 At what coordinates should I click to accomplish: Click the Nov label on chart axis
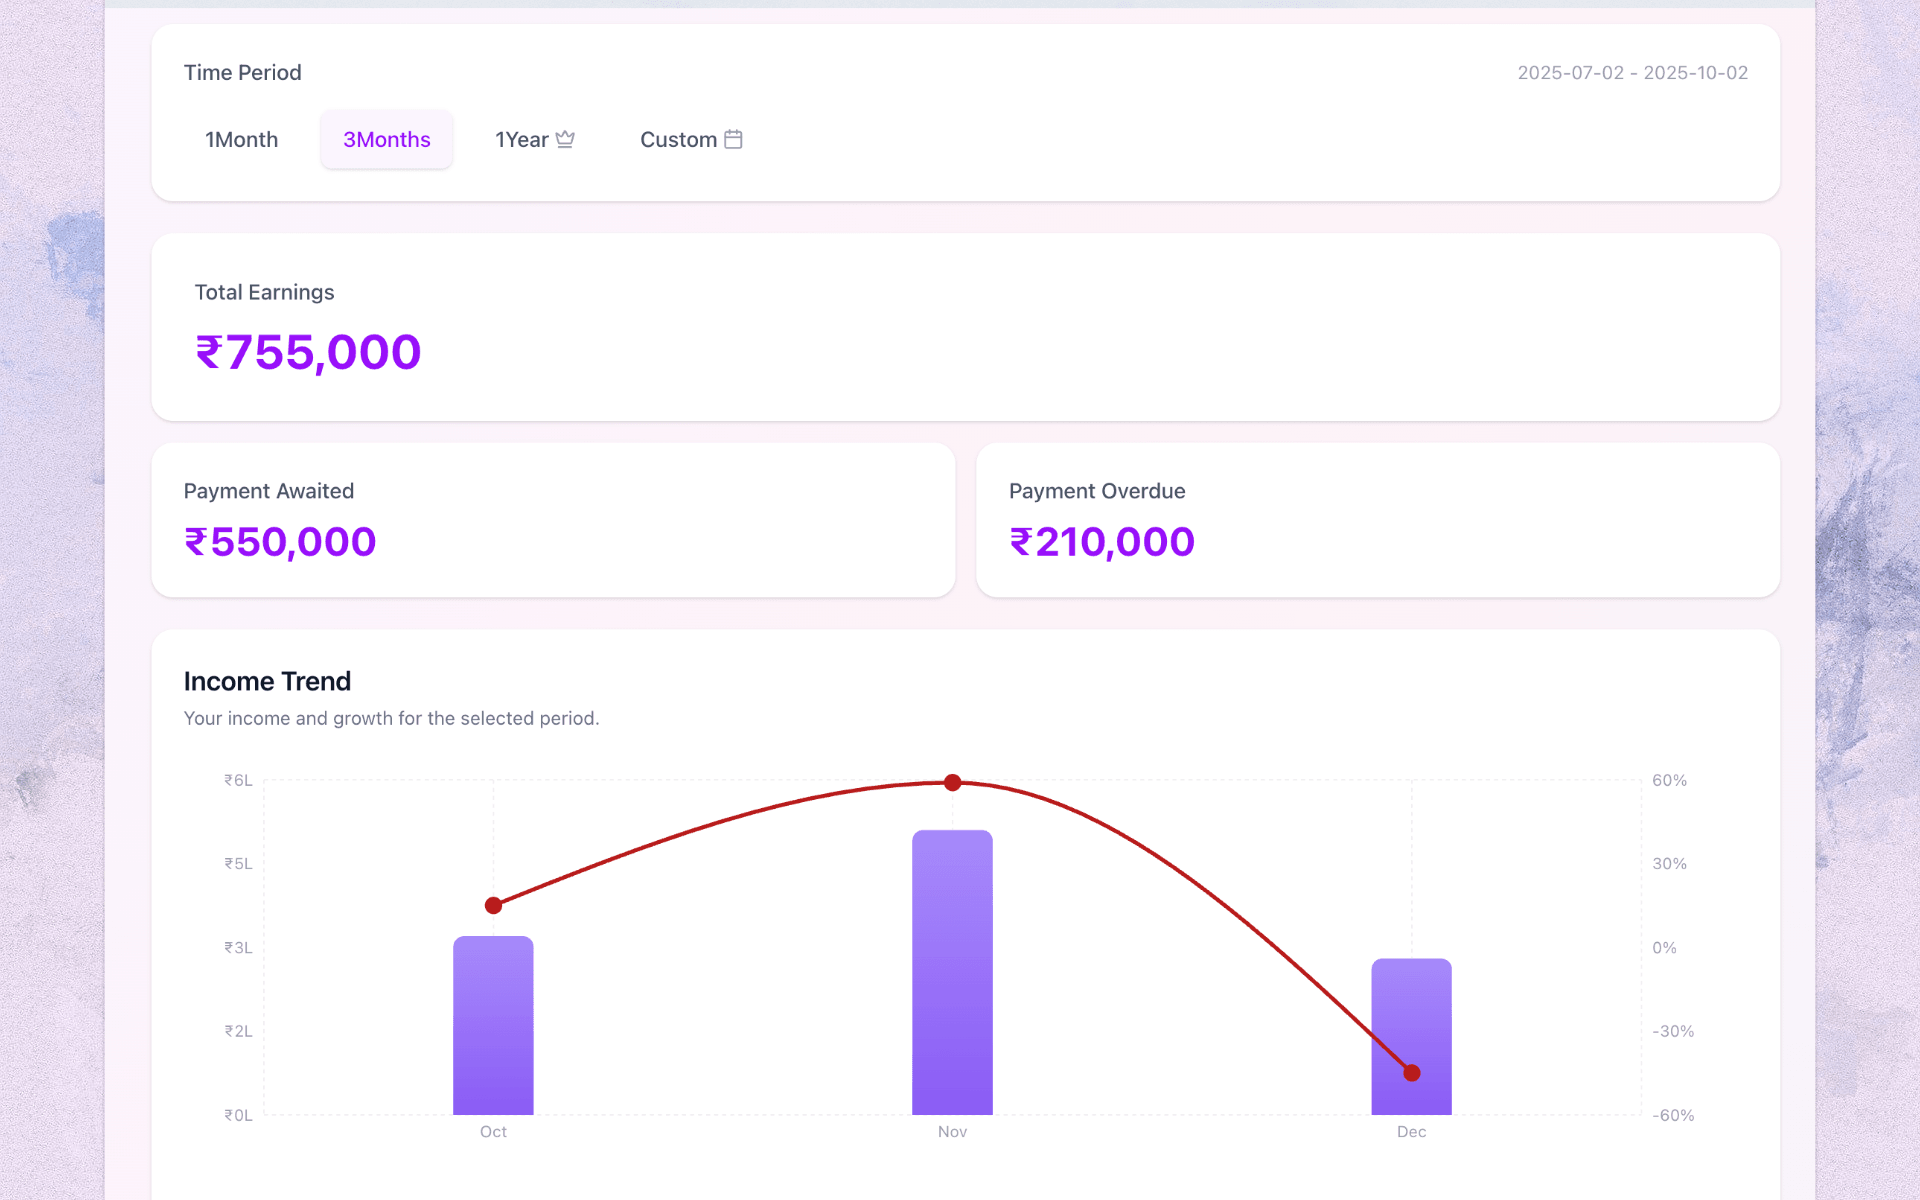pos(952,1132)
